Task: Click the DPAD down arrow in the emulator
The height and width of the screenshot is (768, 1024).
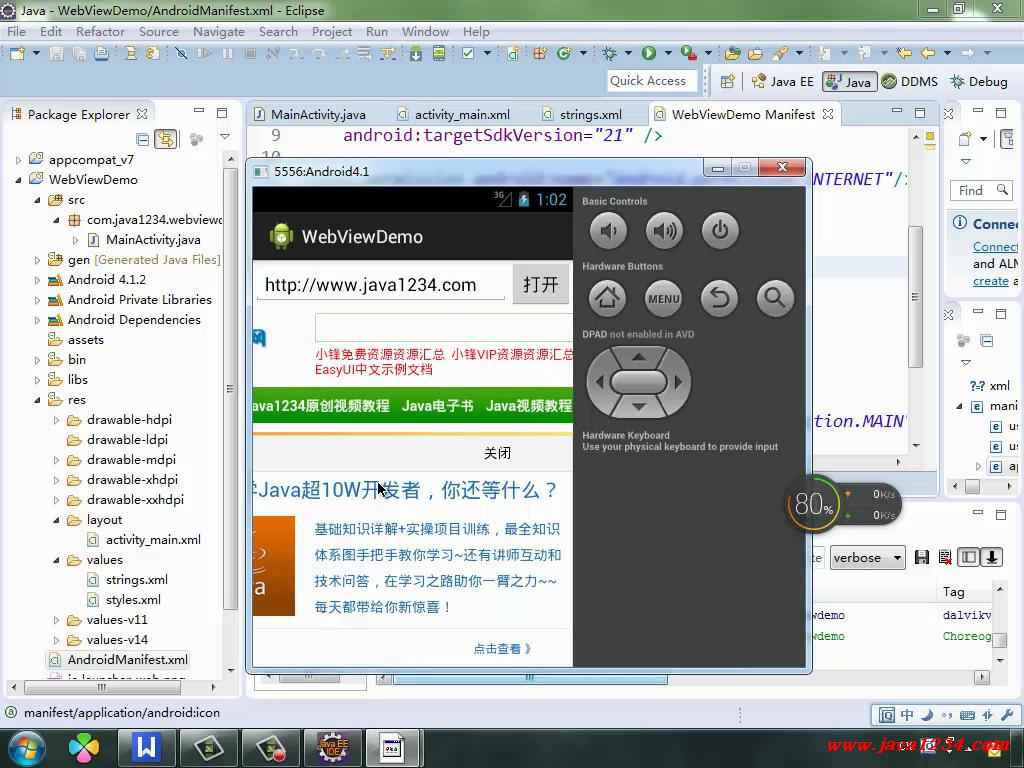Action: tap(639, 407)
